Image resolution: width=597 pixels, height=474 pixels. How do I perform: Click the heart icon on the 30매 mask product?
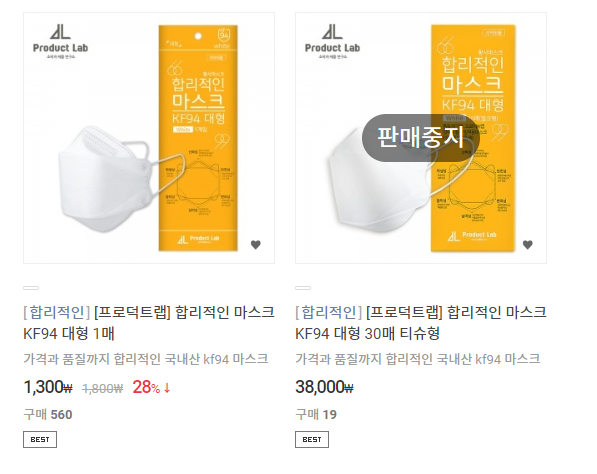pos(528,245)
